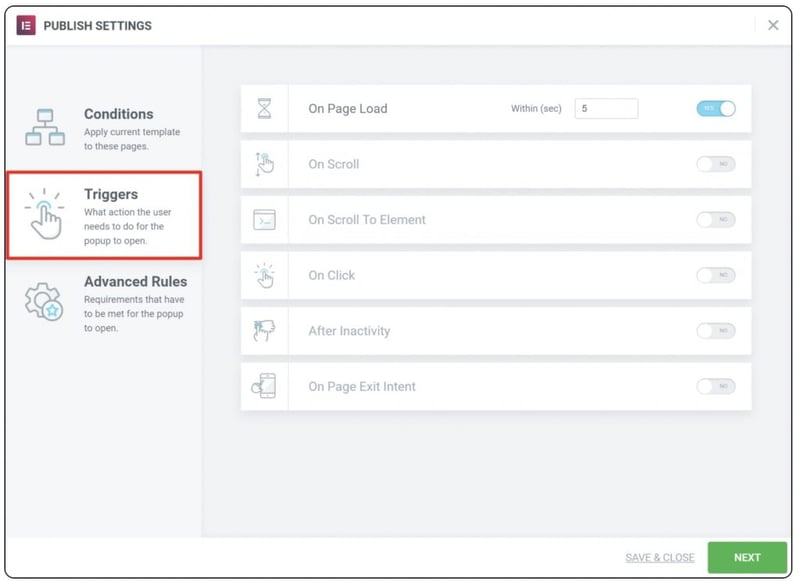Click the On Page Load hourglass icon
Screen dimensions: 800x584
(264, 109)
